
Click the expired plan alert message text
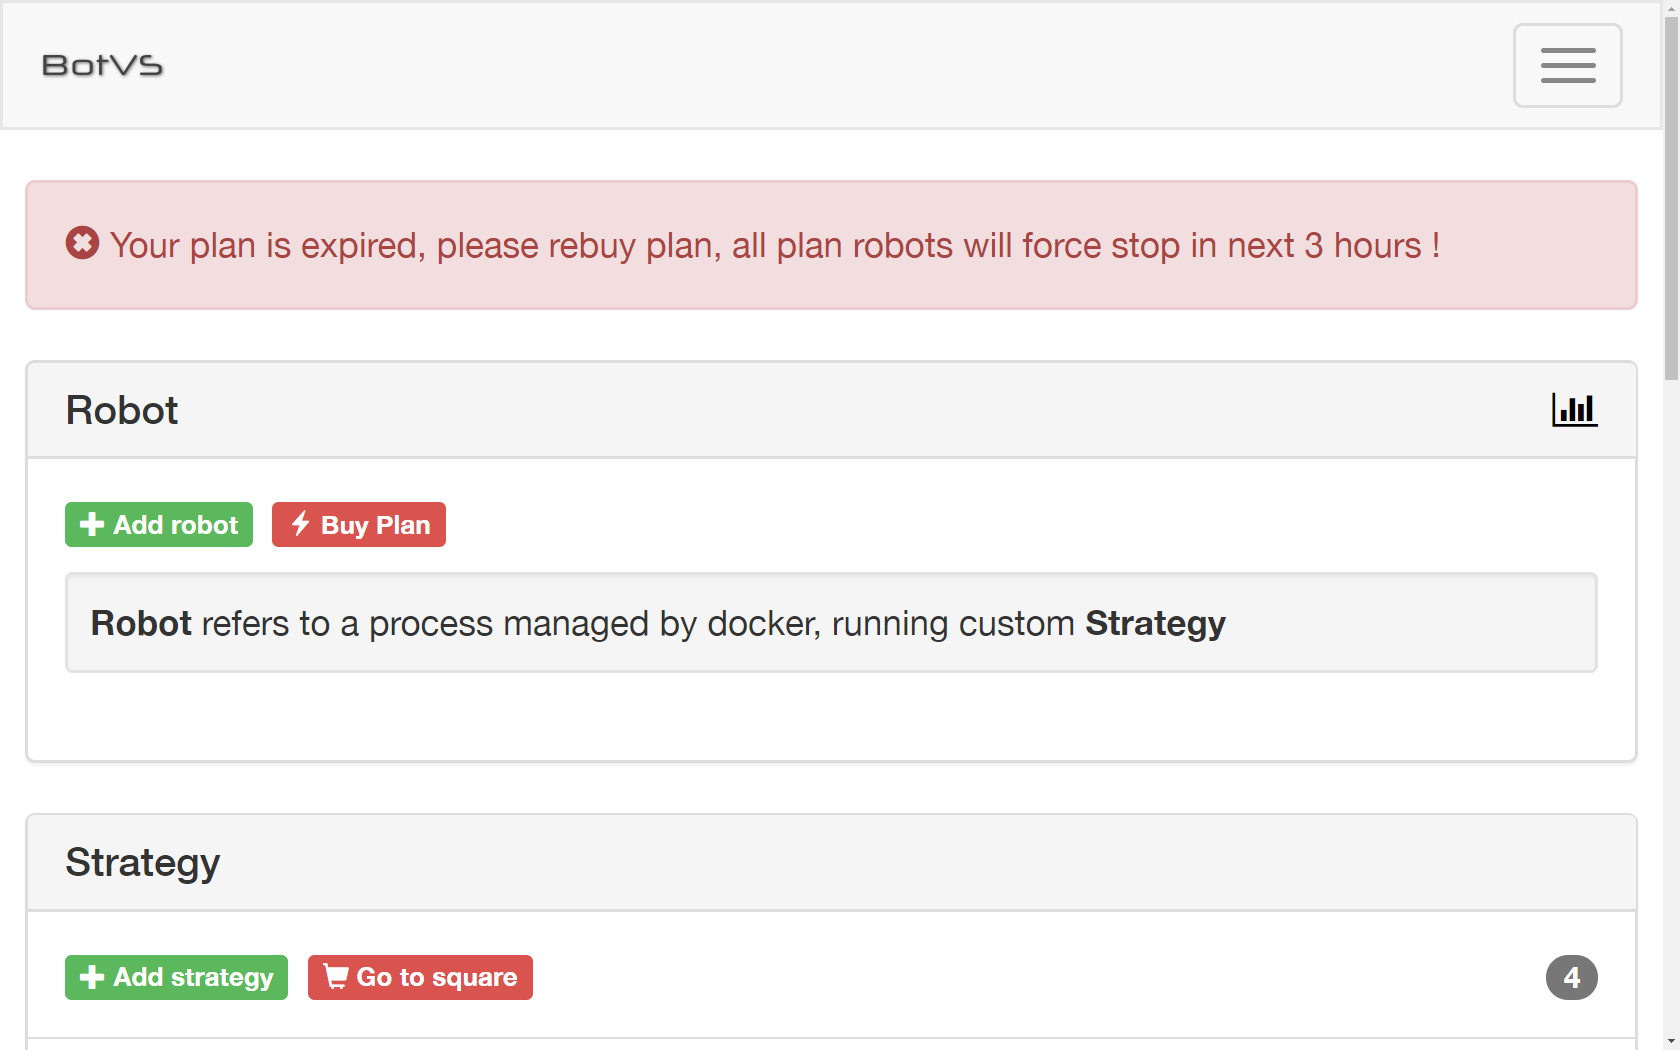775,245
